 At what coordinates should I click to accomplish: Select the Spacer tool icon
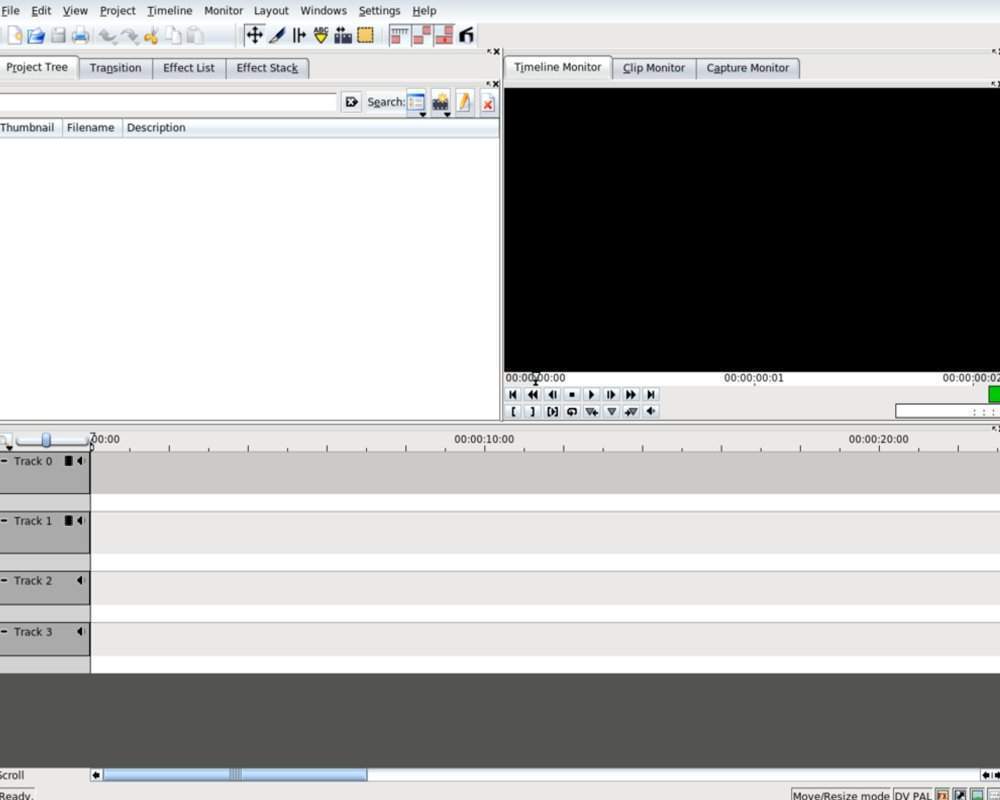coord(299,36)
